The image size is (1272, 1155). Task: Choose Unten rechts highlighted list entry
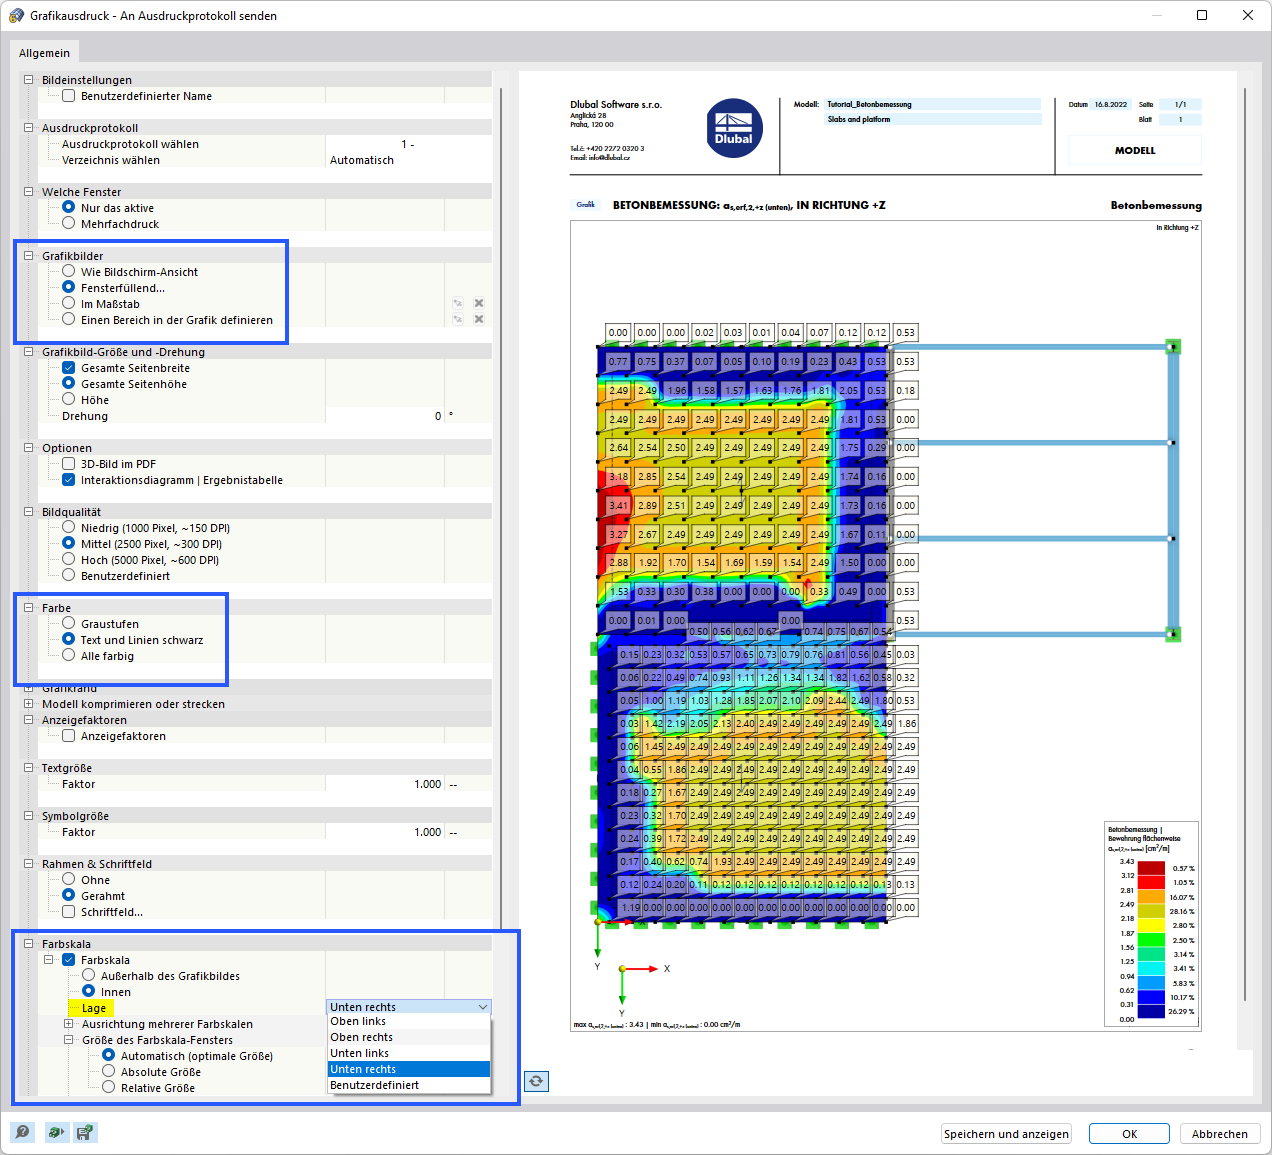409,1069
